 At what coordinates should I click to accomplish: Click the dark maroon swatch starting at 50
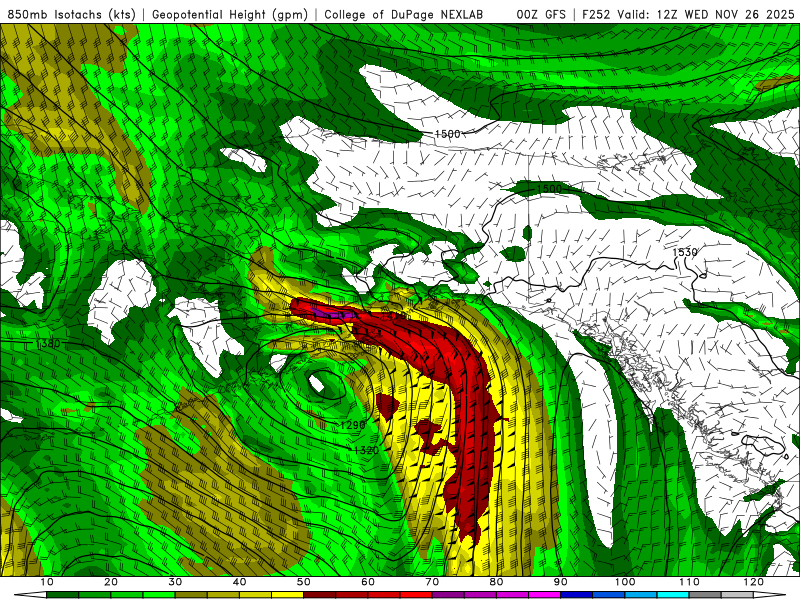click(320, 595)
